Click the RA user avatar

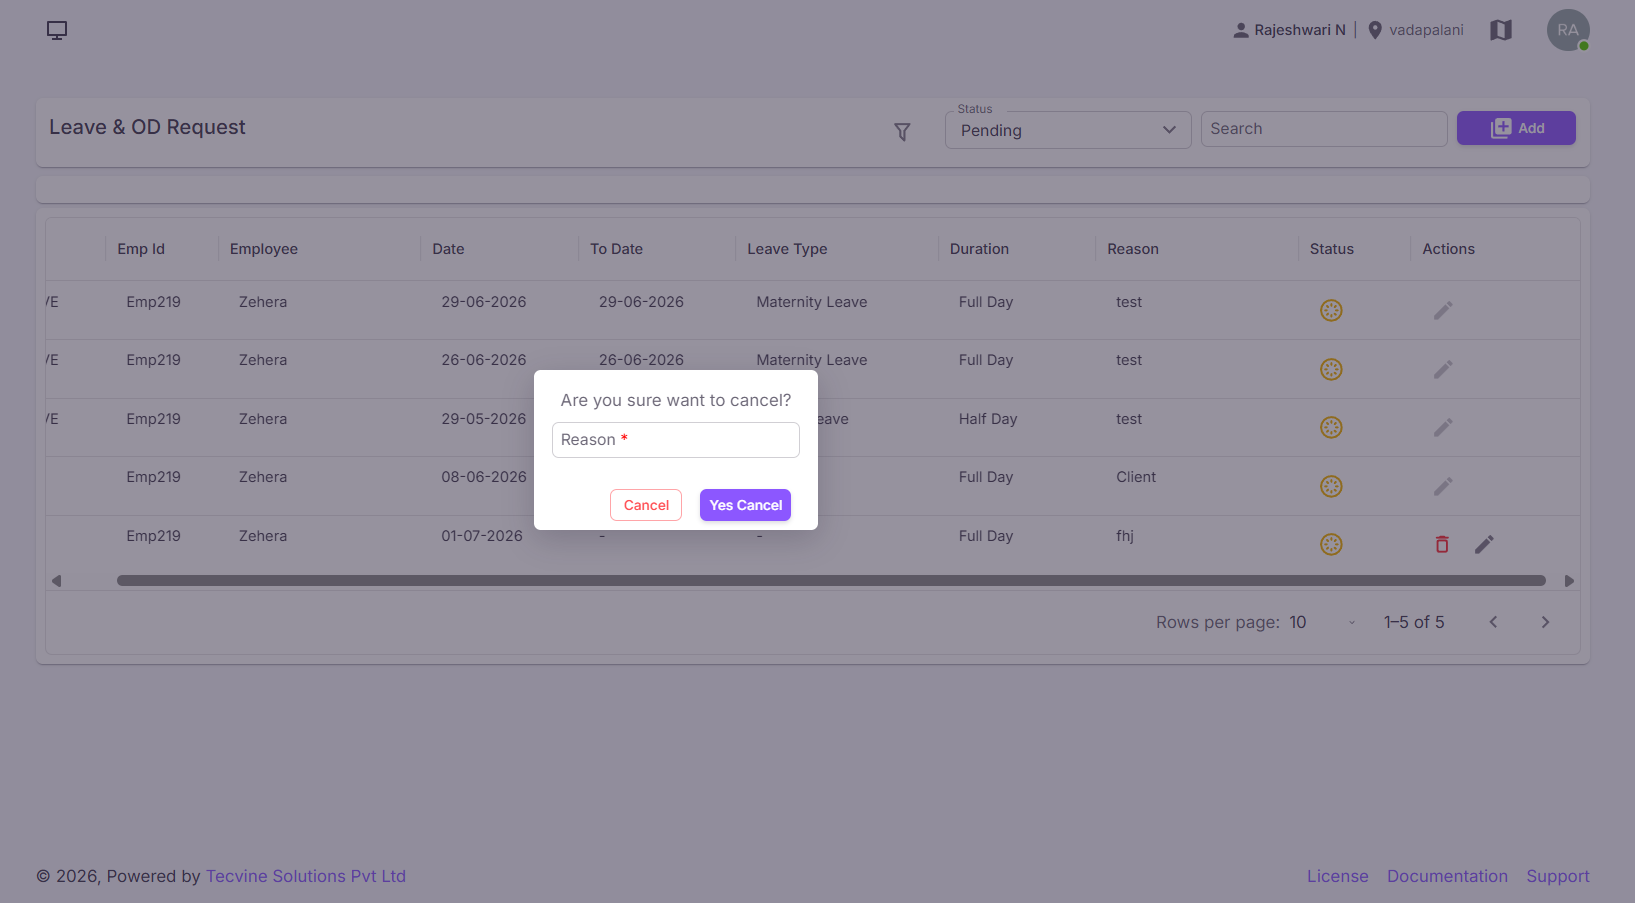[x=1568, y=30]
